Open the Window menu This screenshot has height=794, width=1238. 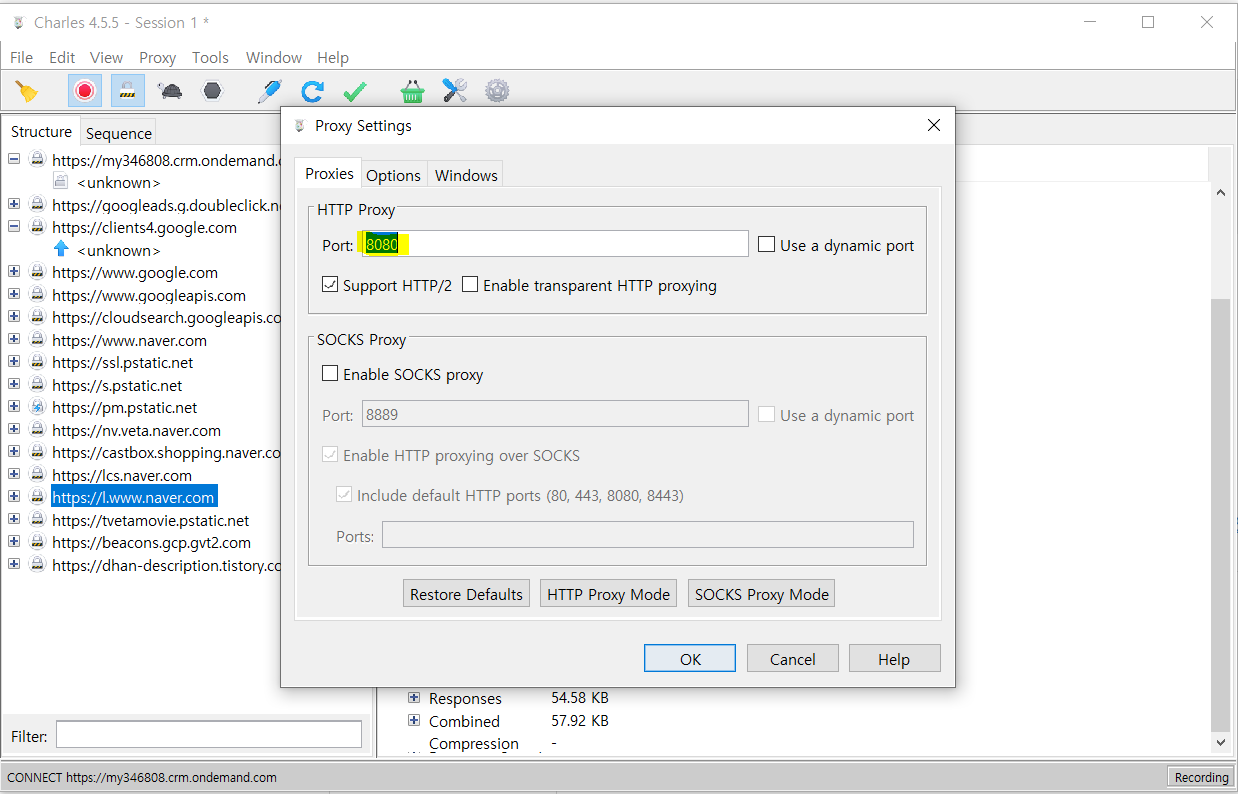pos(274,57)
